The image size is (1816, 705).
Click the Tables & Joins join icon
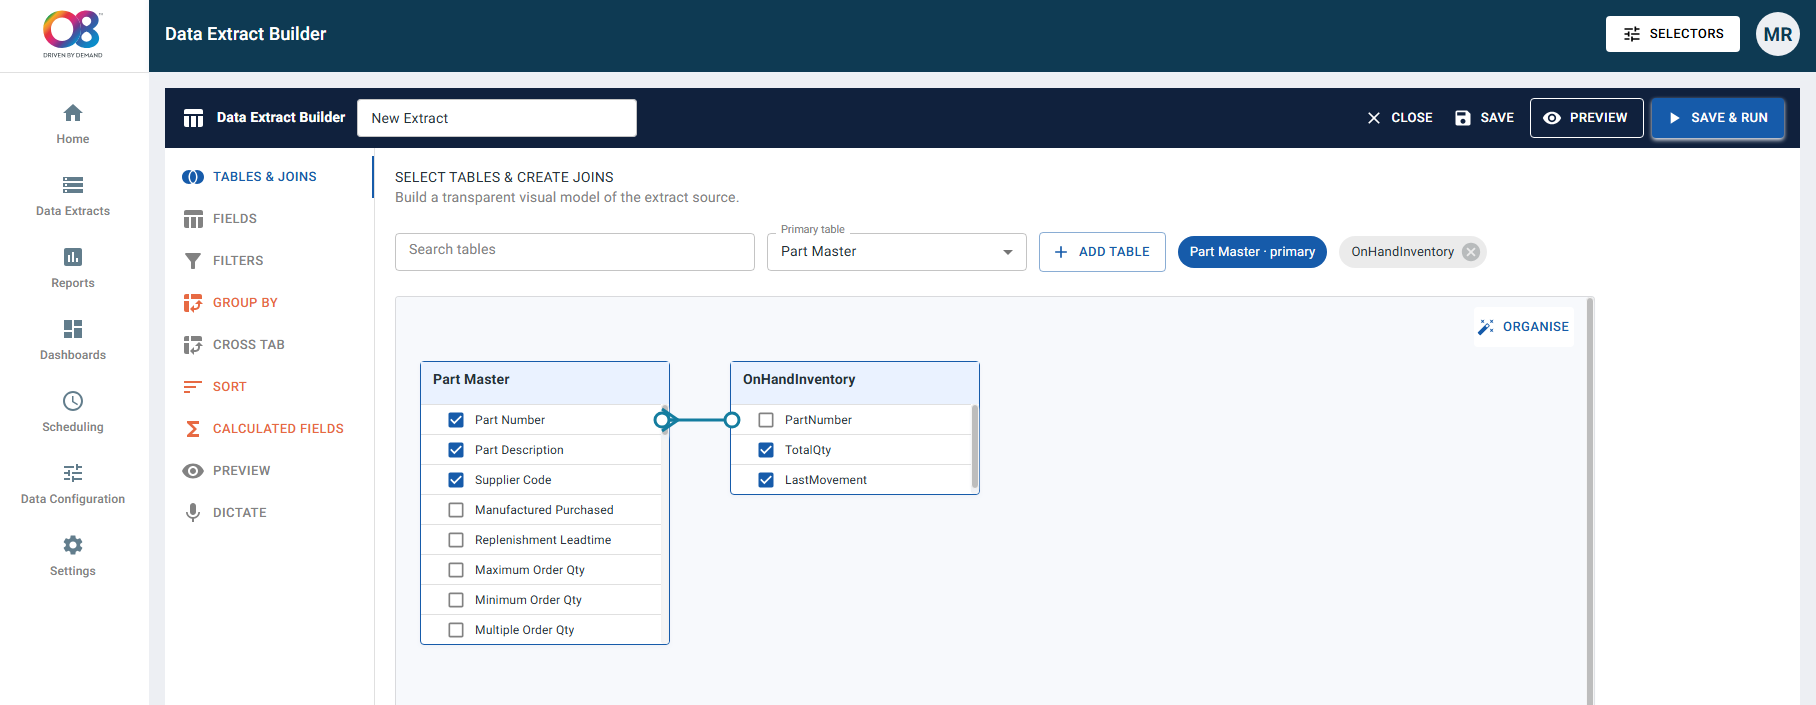[x=193, y=177]
